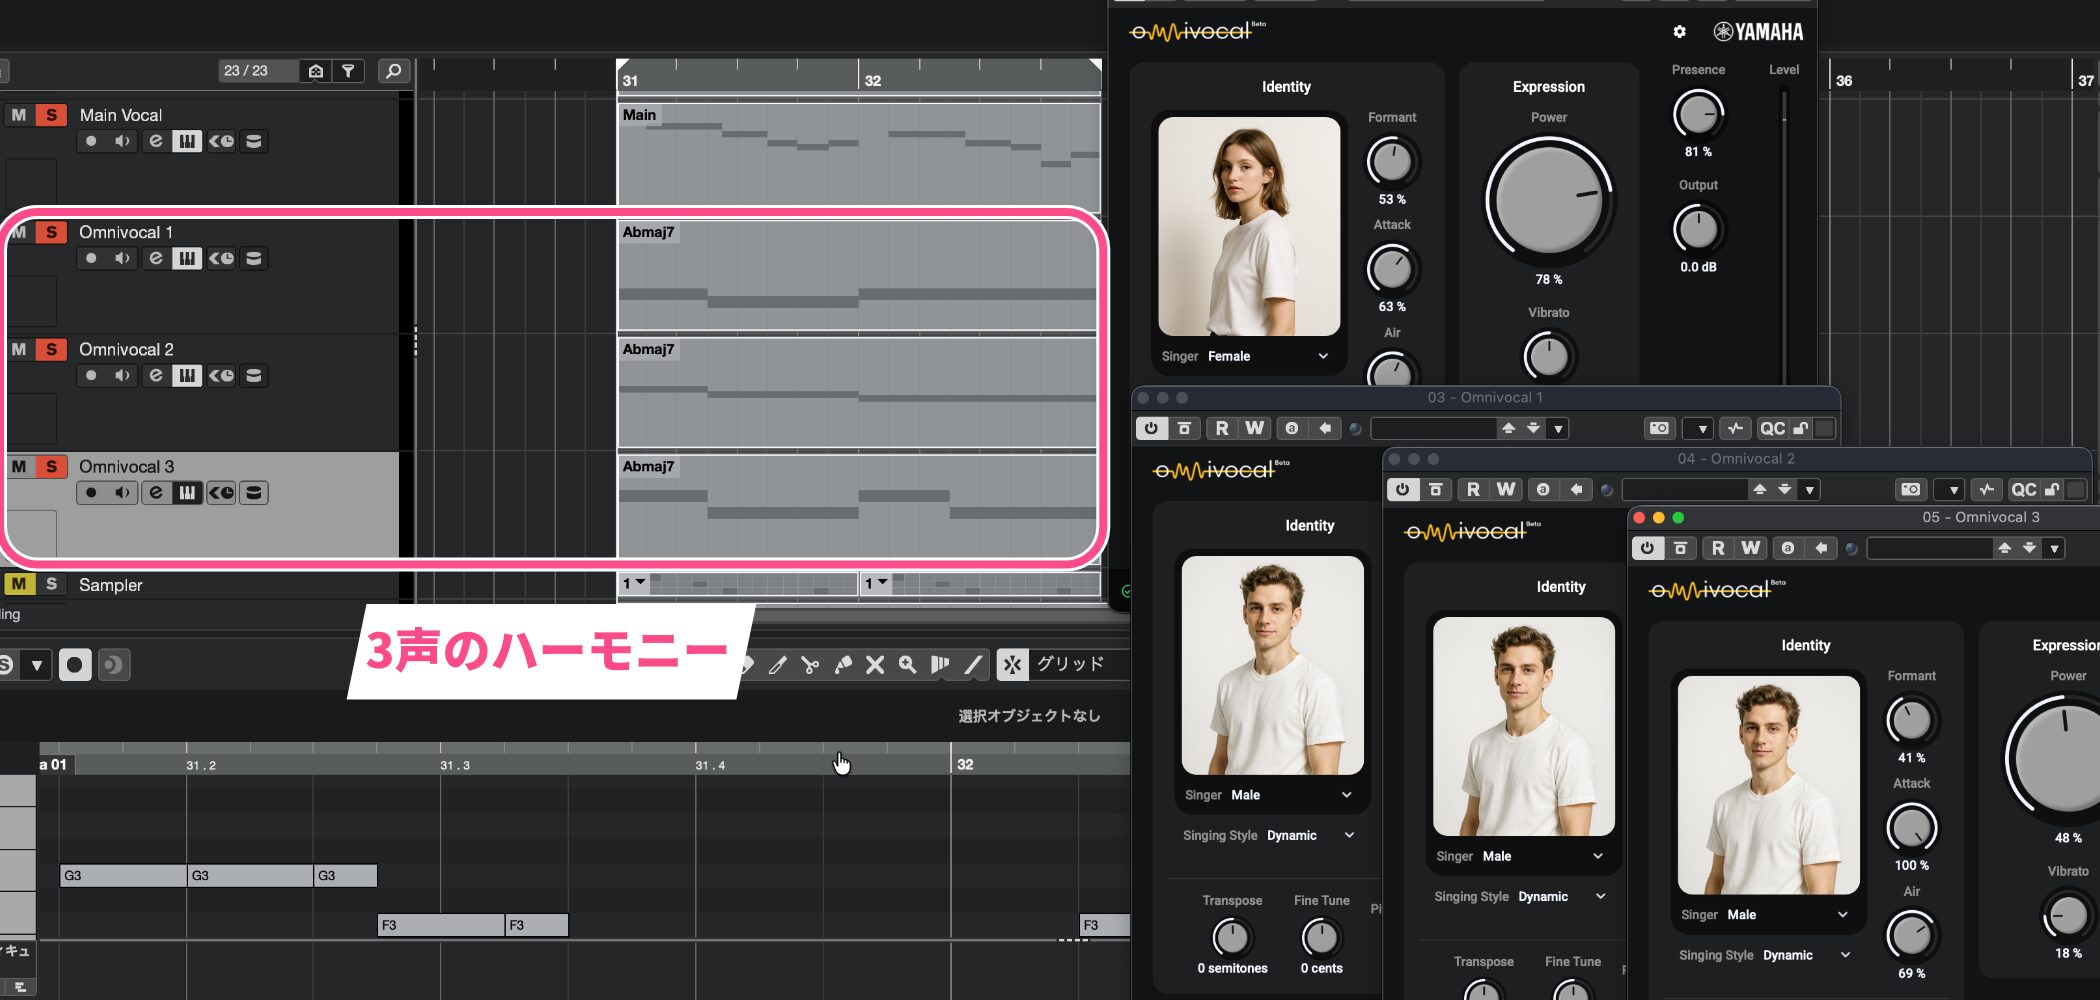Click Read automation R in Omnivocal 3 window
This screenshot has width=2100, height=1000.
click(1717, 548)
